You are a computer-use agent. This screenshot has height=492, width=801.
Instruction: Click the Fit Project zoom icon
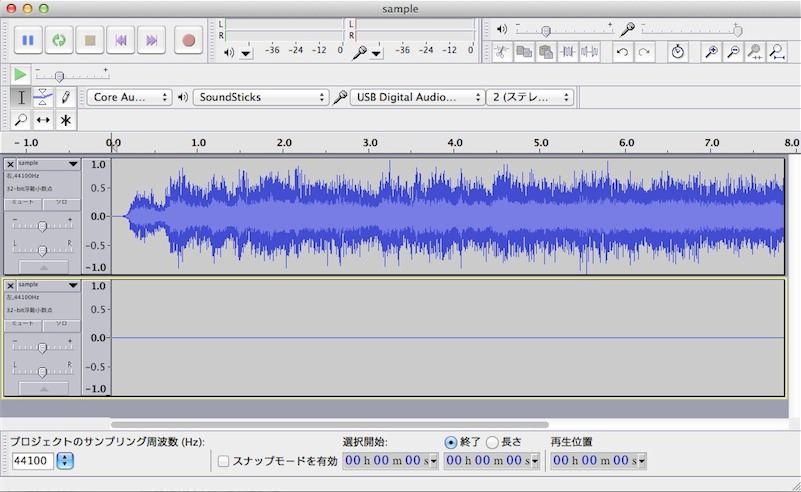(x=777, y=52)
